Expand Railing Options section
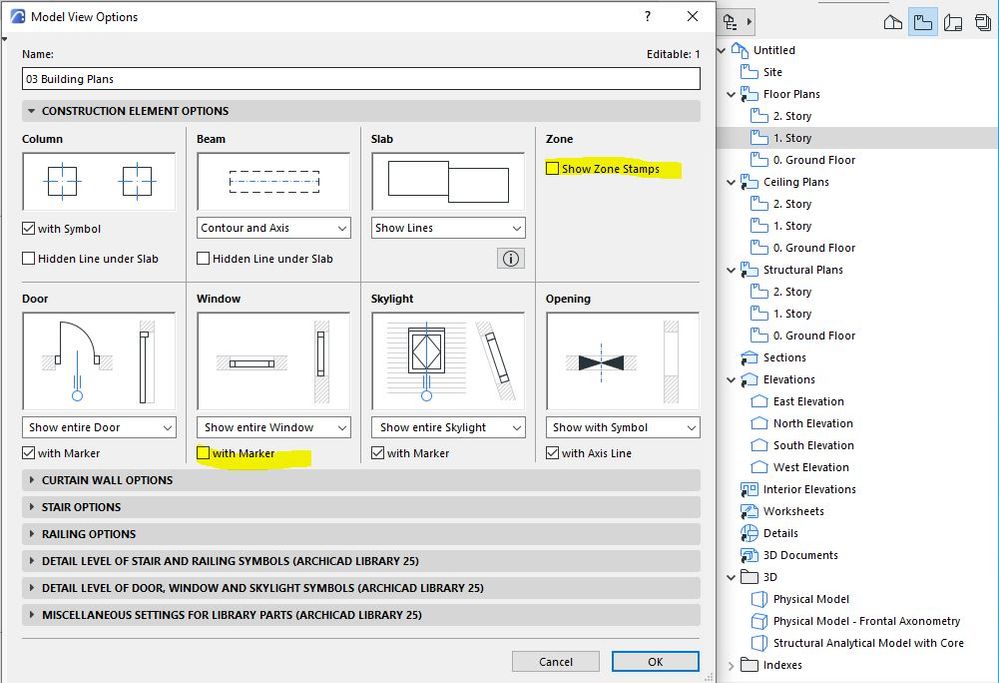This screenshot has height=683, width=999. click(361, 534)
